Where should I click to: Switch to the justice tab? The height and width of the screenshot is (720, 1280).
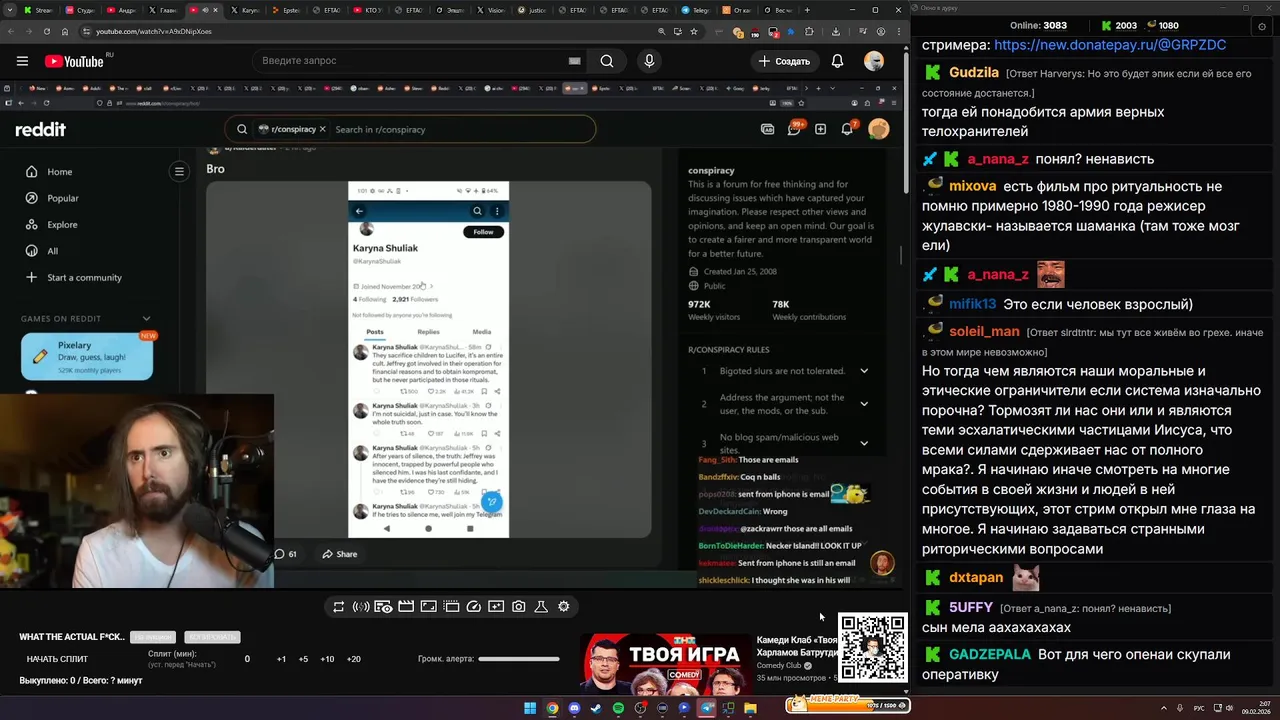click(x=533, y=10)
